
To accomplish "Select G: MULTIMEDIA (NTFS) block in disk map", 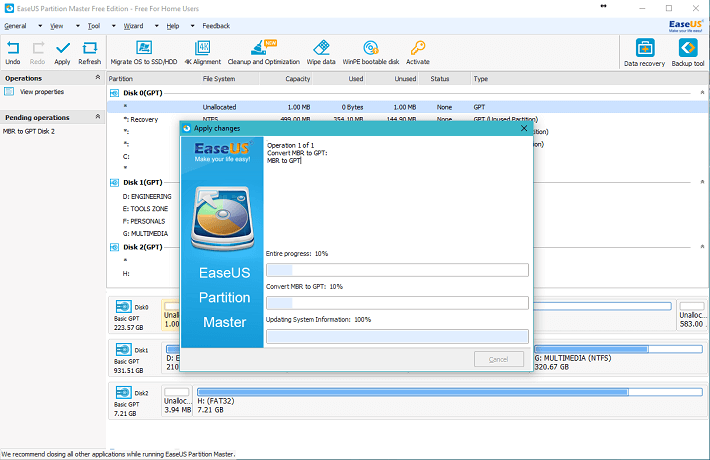I will [x=619, y=357].
